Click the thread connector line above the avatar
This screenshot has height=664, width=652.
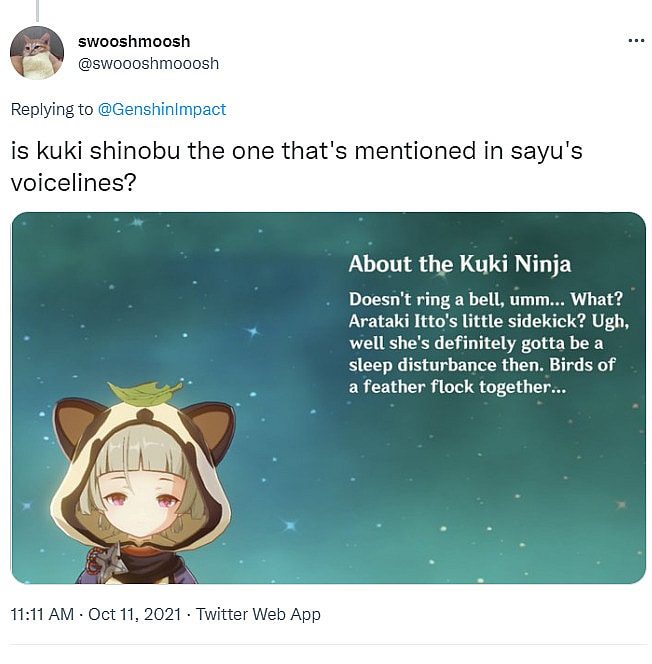pos(38,11)
